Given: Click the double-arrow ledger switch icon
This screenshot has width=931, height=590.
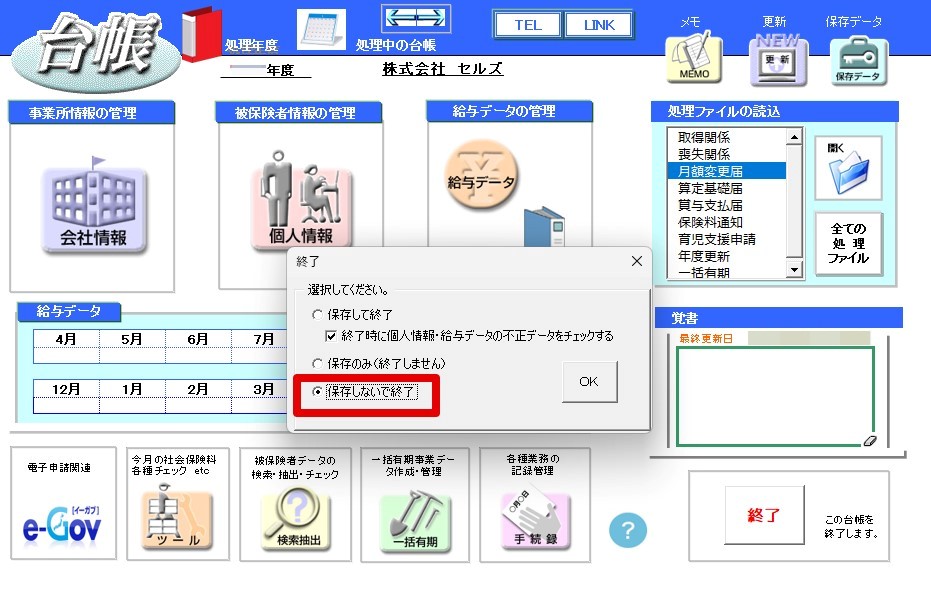Looking at the screenshot, I should [x=416, y=18].
